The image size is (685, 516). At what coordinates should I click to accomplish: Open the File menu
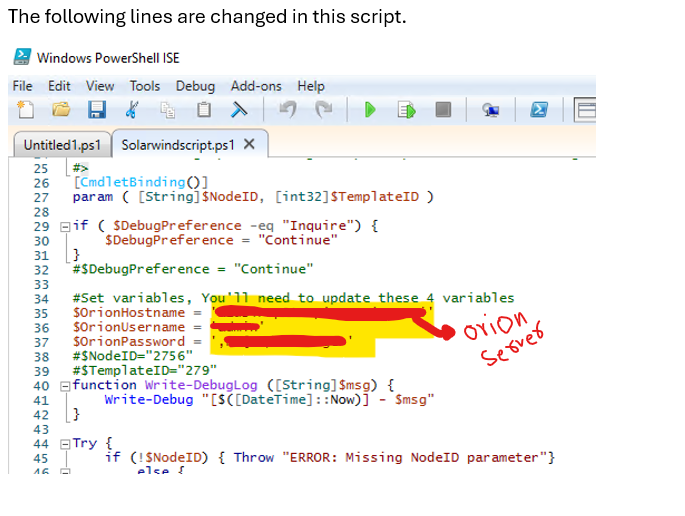[22, 86]
